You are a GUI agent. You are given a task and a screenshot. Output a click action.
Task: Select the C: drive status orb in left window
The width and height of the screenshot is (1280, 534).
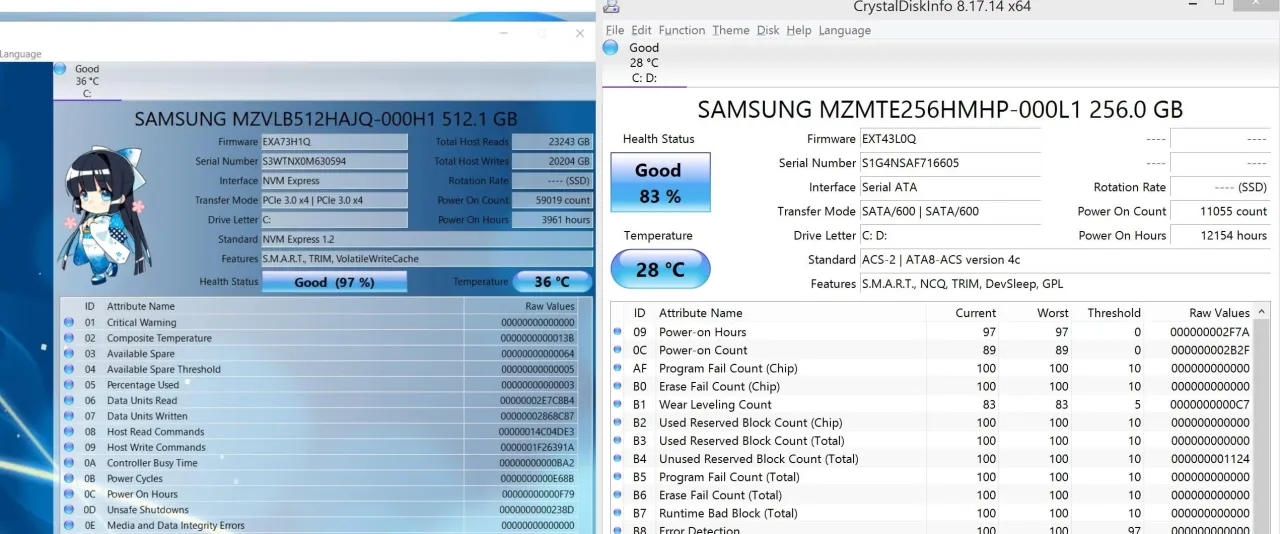tap(59, 69)
